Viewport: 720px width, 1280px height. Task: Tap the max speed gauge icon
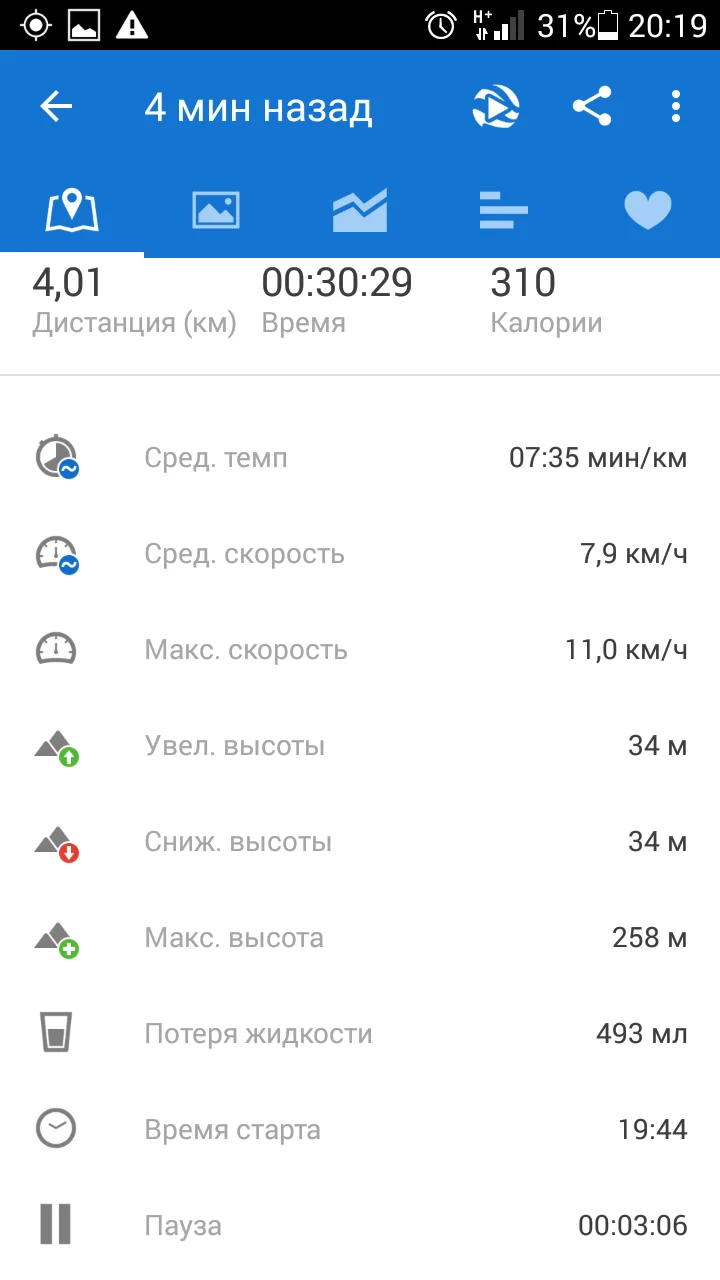[57, 650]
